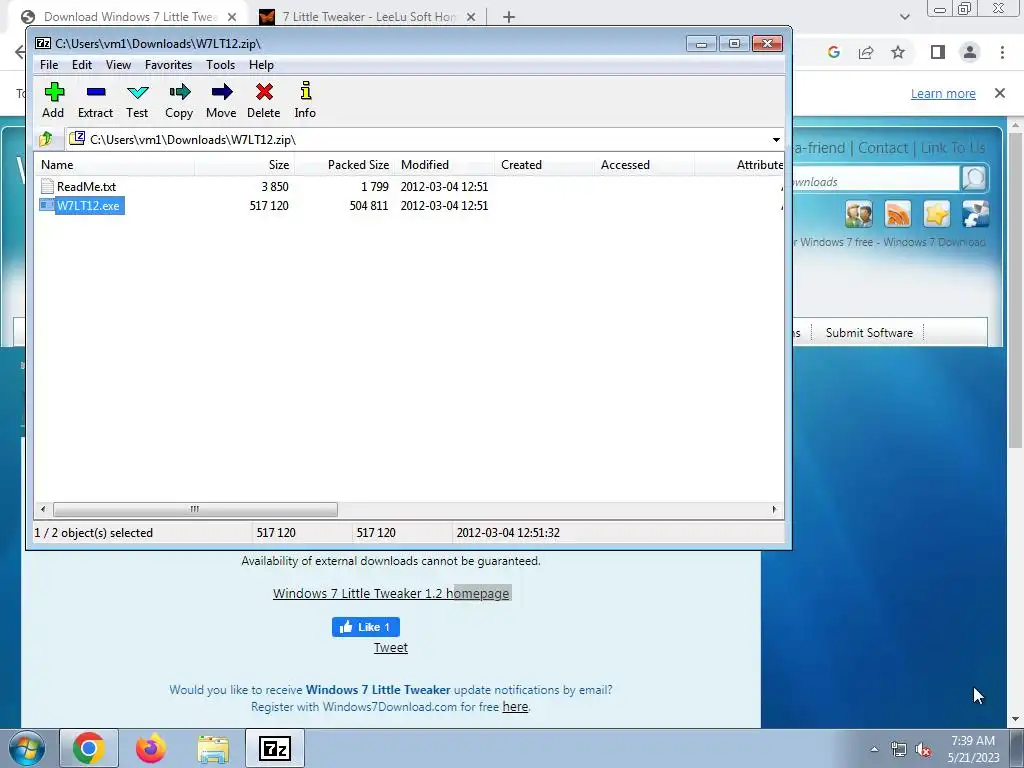Click the 'here' registration link
The image size is (1024, 768).
515,707
